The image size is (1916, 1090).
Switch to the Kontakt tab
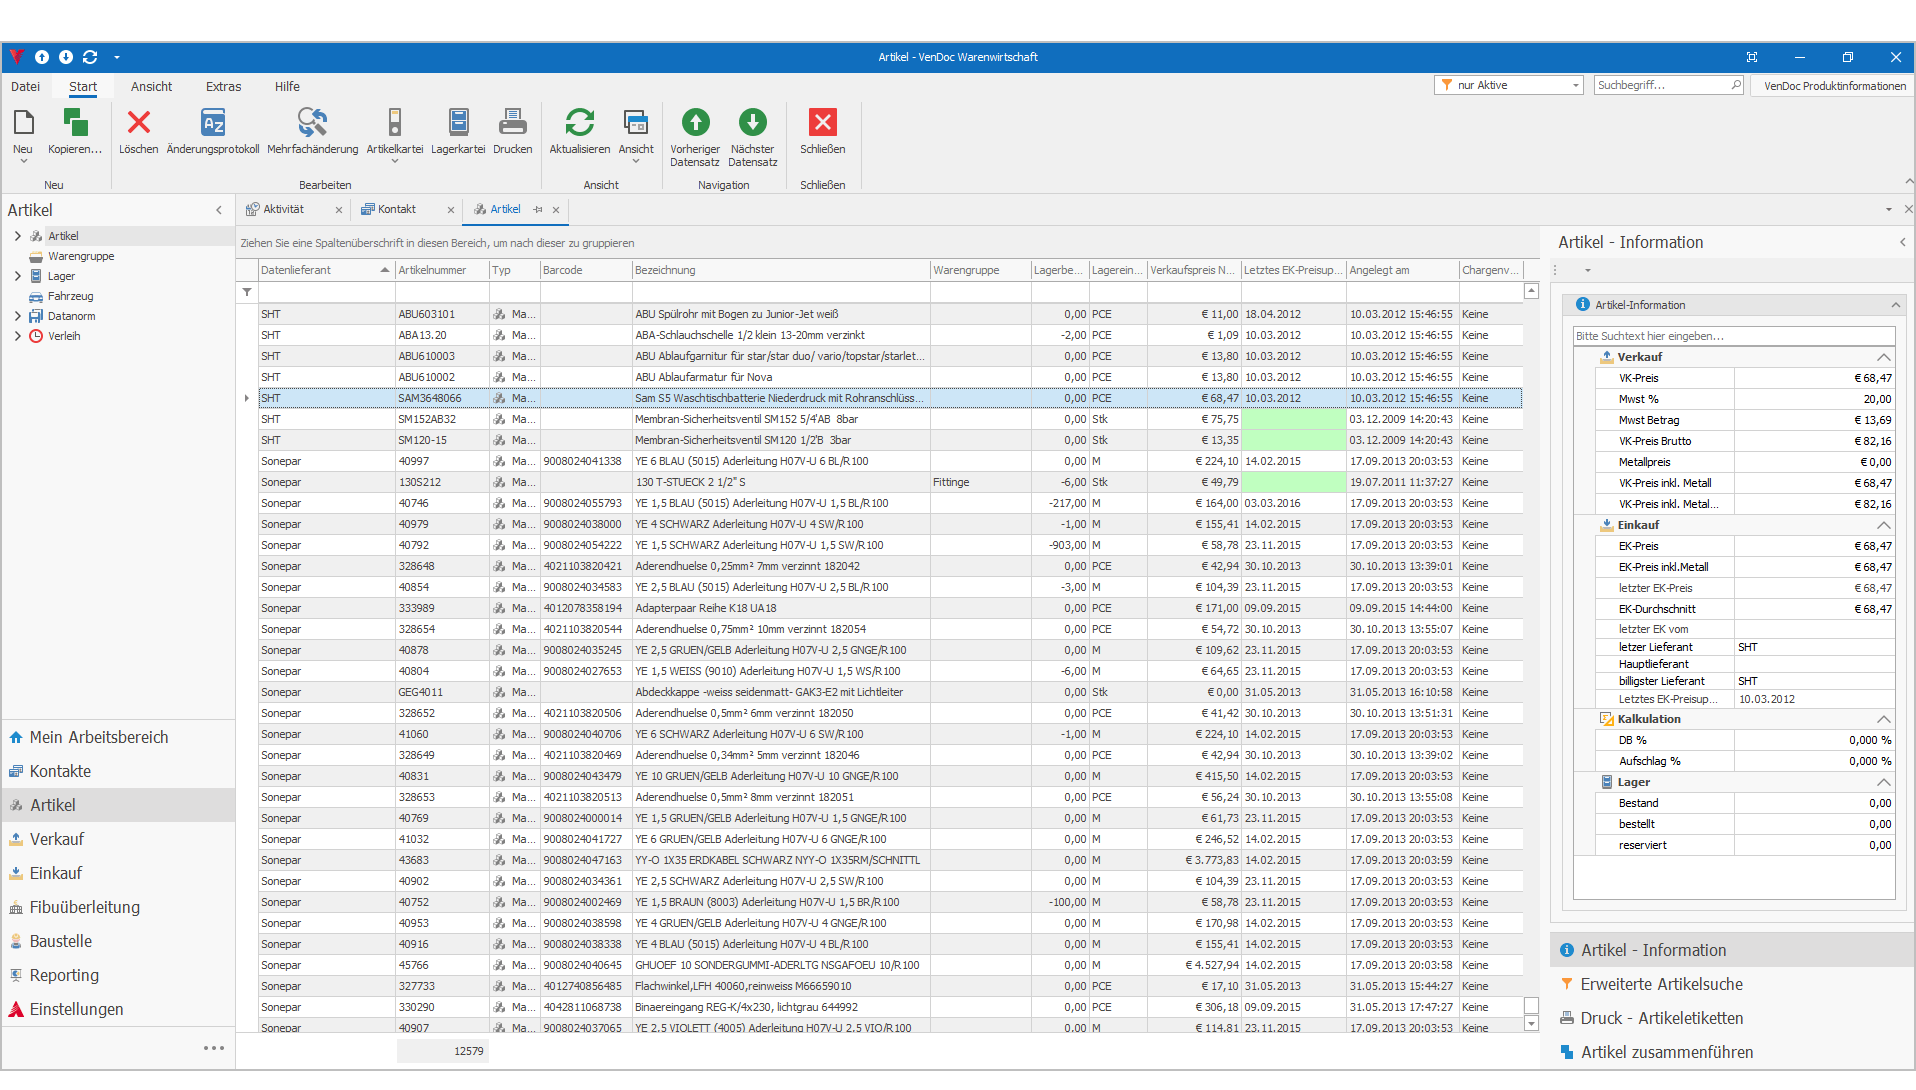(x=397, y=209)
